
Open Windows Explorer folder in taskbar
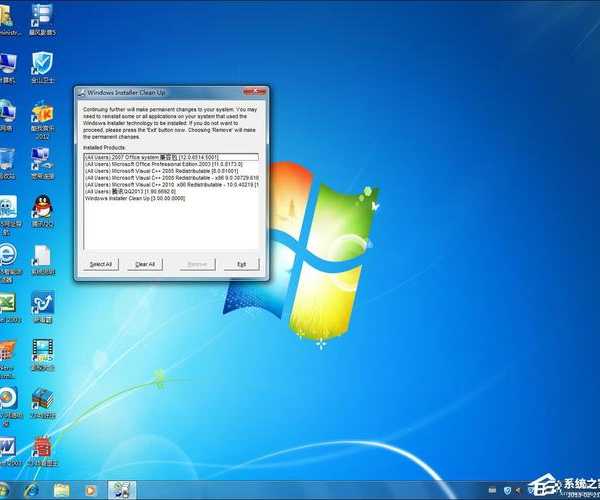tap(62, 490)
